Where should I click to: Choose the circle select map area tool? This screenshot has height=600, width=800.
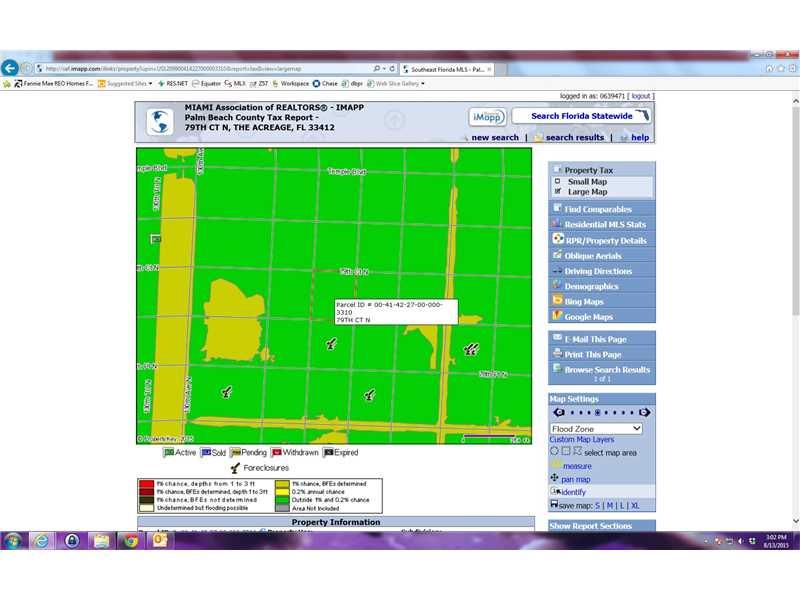[555, 452]
